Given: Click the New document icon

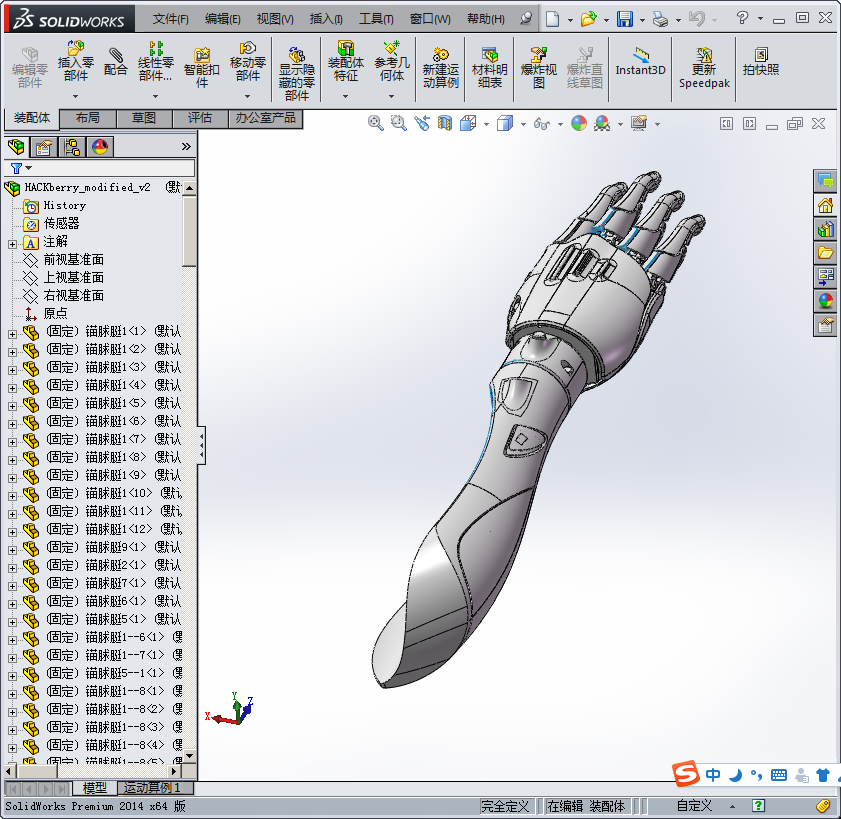Looking at the screenshot, I should coord(552,19).
